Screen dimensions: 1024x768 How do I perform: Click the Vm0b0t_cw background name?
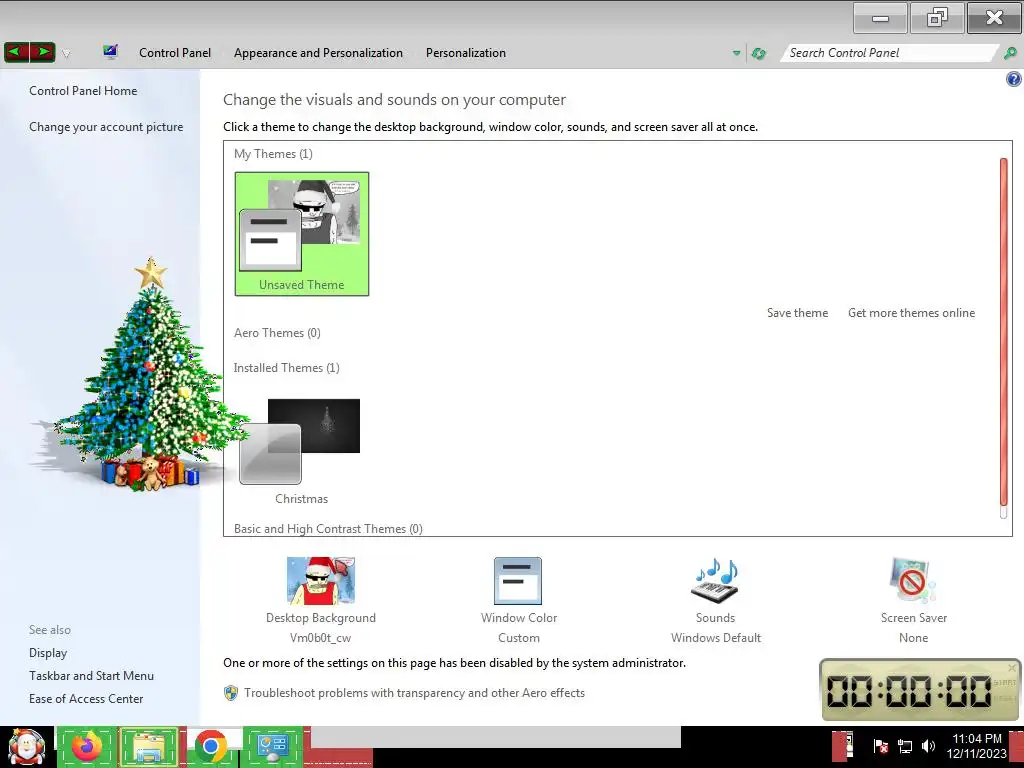tap(321, 638)
